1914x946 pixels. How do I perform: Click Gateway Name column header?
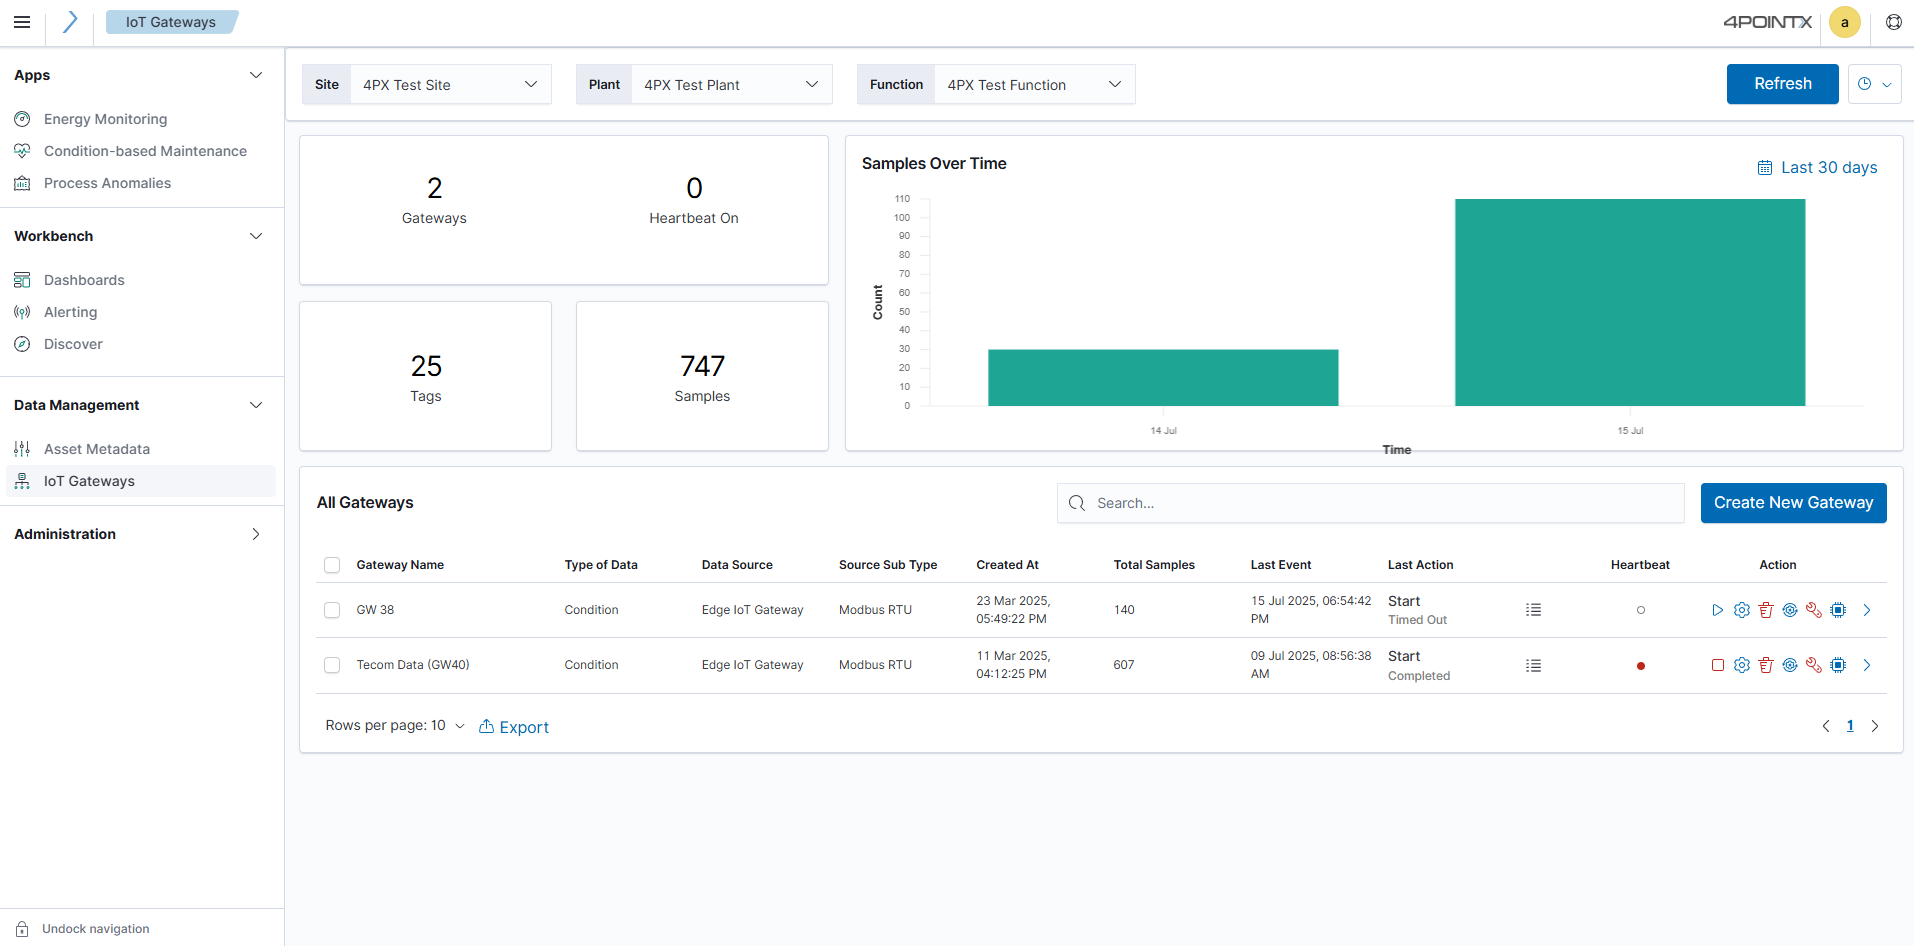point(400,565)
